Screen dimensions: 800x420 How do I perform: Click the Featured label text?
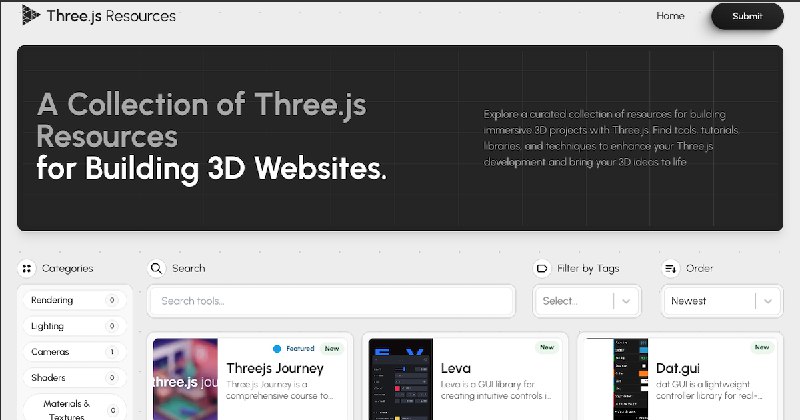coord(300,349)
